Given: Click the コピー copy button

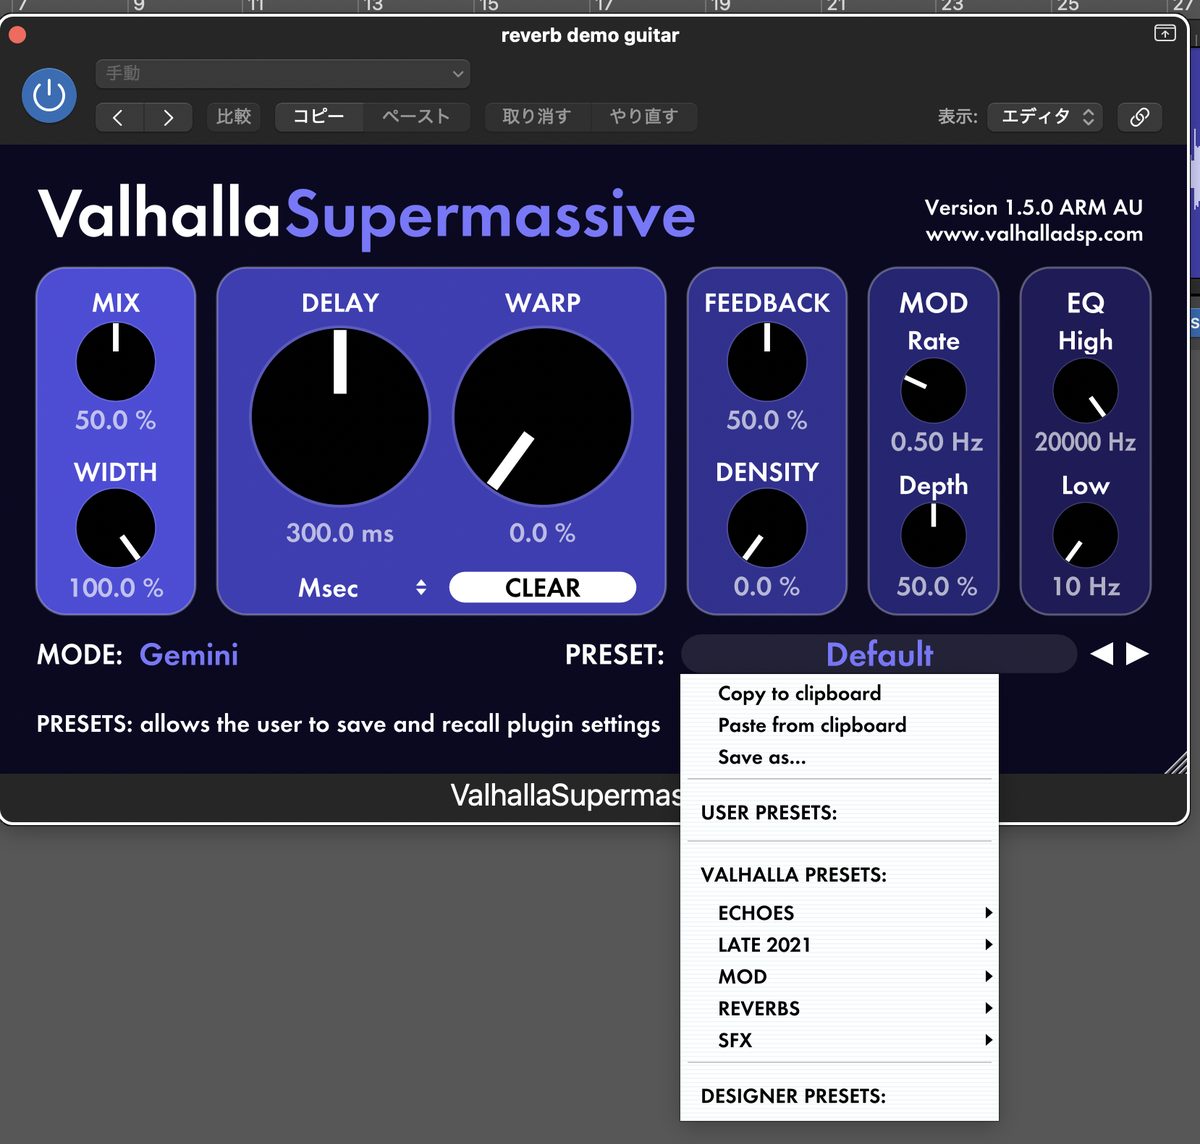Looking at the screenshot, I should point(319,117).
